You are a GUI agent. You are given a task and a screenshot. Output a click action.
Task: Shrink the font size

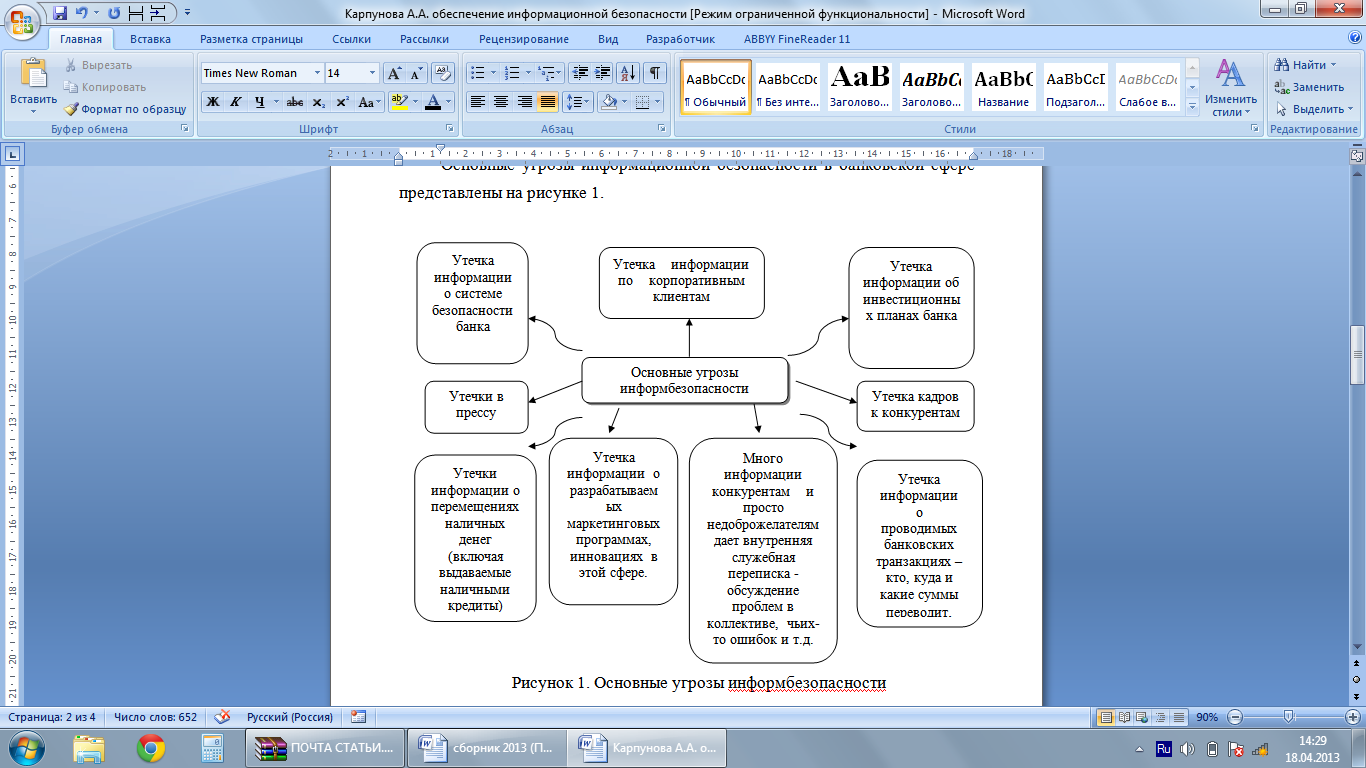click(x=416, y=73)
